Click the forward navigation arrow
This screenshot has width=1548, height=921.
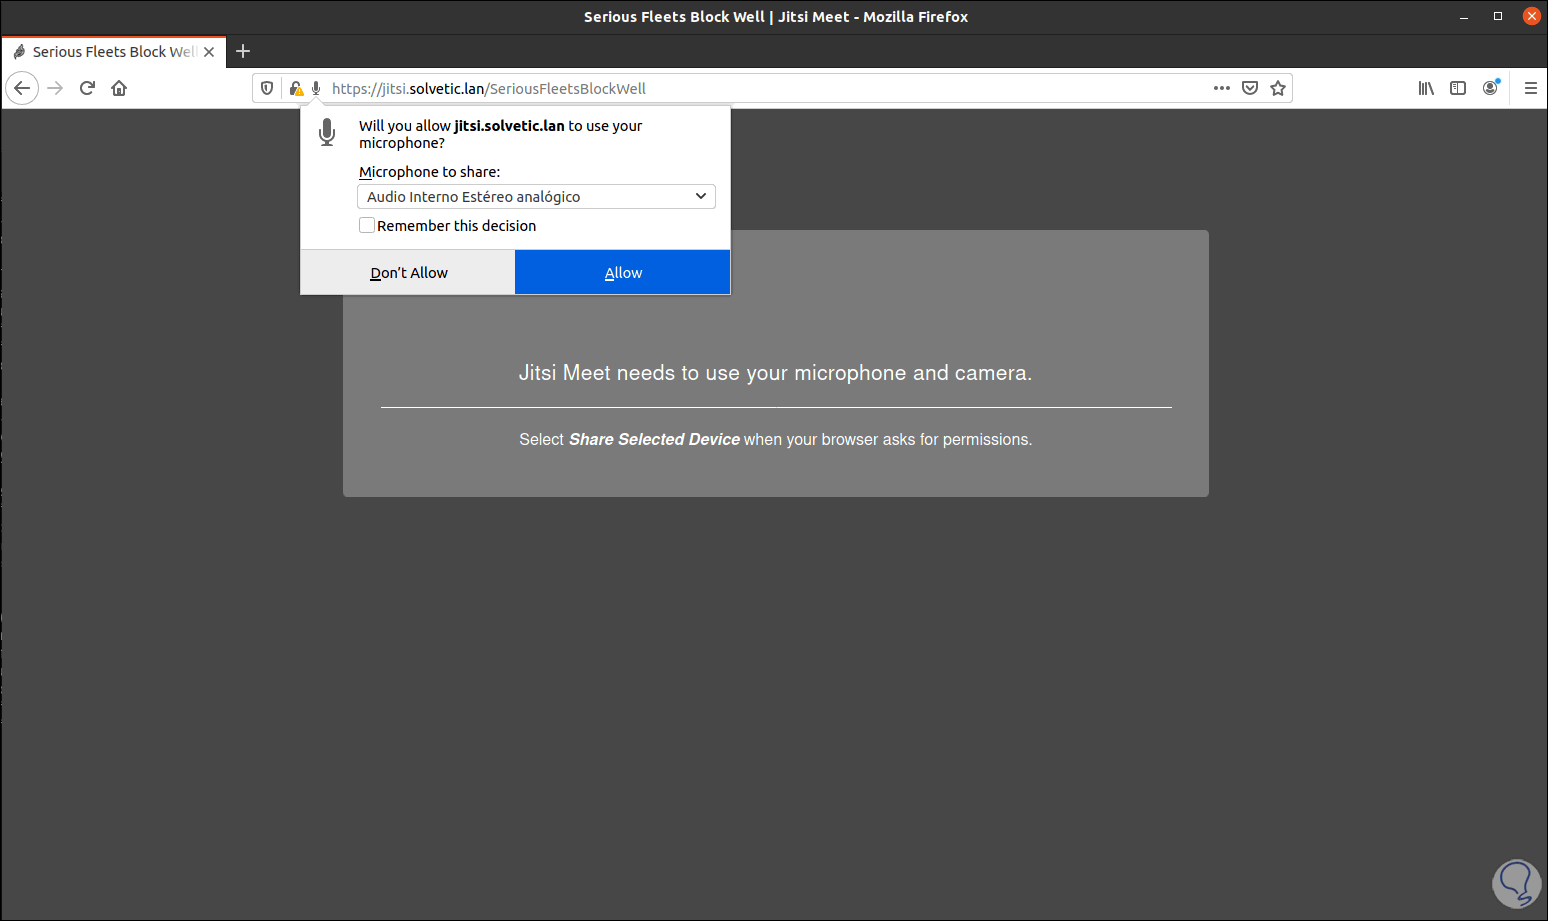pyautogui.click(x=55, y=88)
